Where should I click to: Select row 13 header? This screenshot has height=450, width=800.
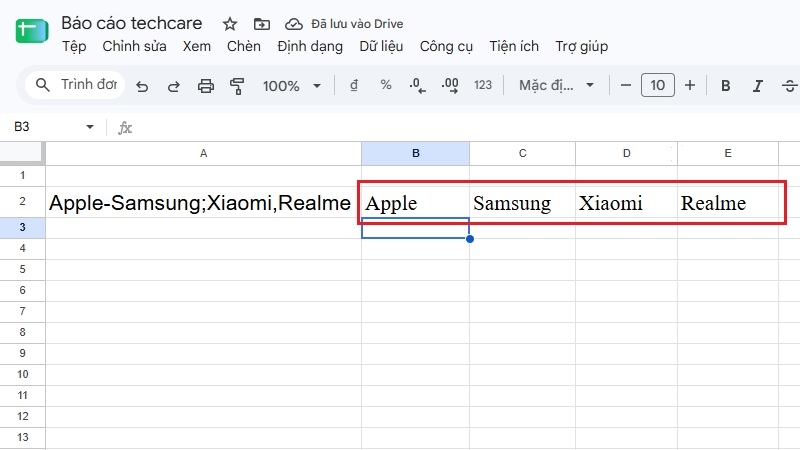coord(22,437)
